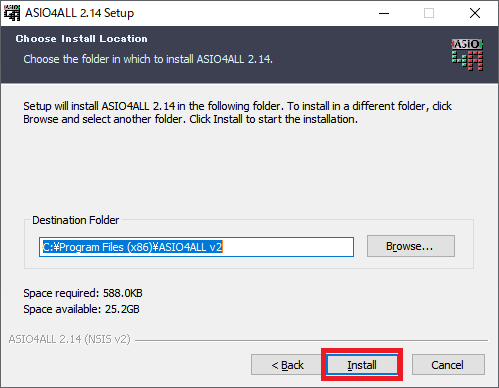Click the 'Destination Folder' group label
The height and width of the screenshot is (388, 499).
point(75,220)
